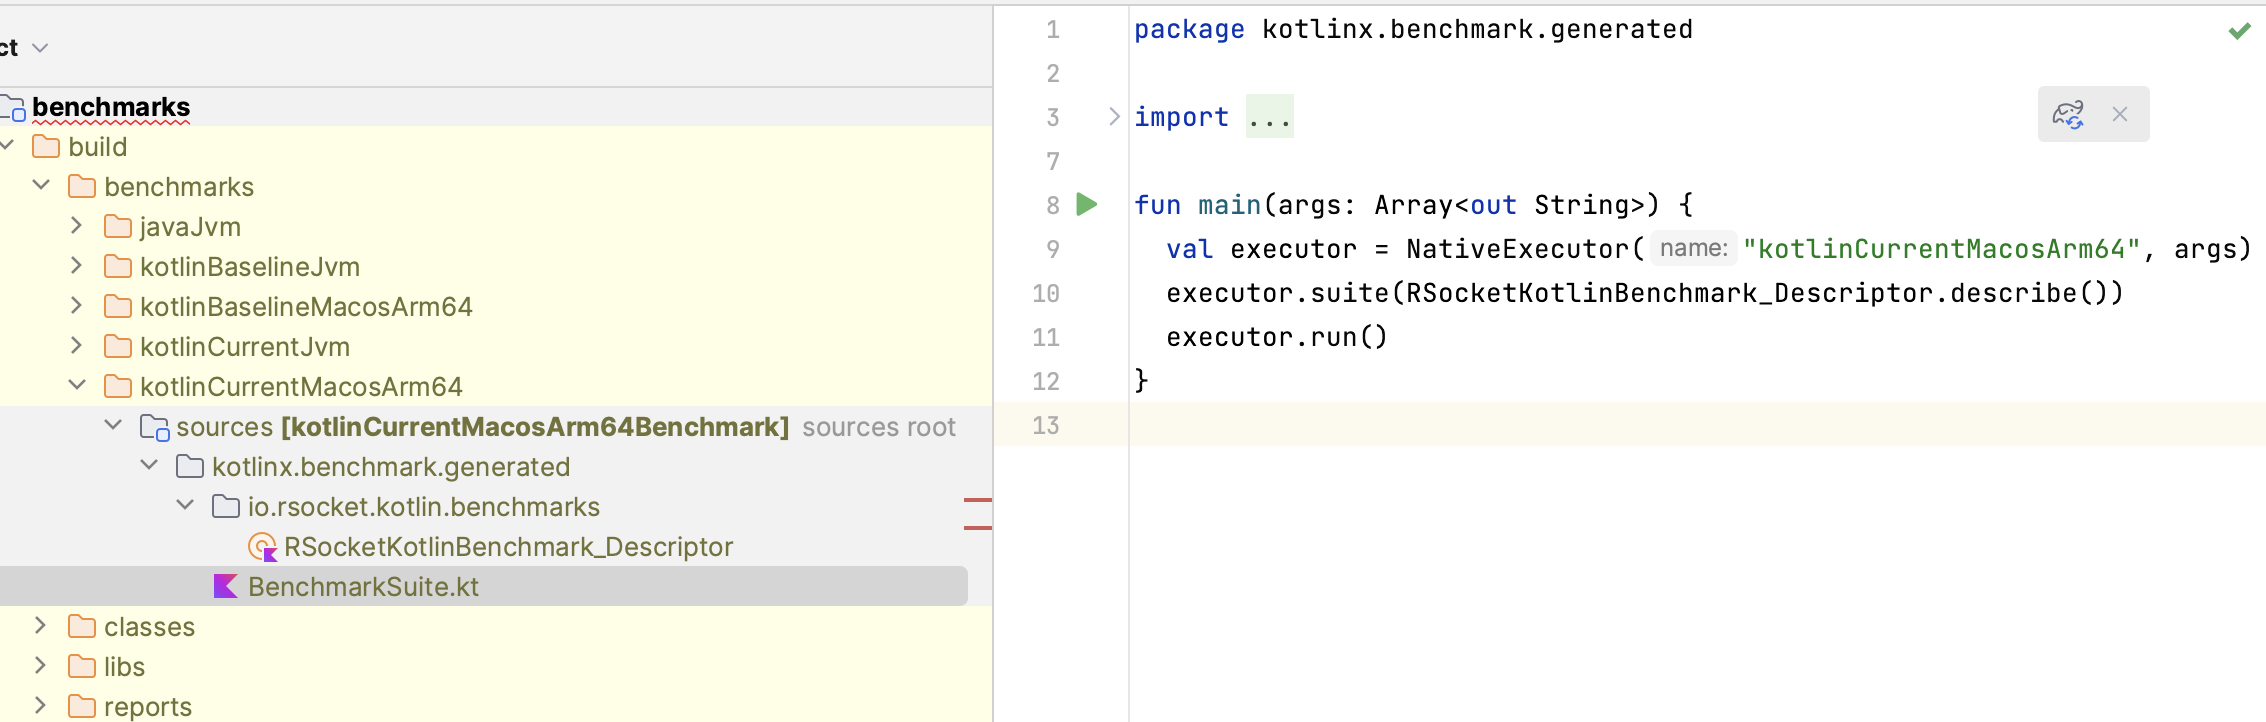Click the name: parameter hint

pyautogui.click(x=1693, y=248)
